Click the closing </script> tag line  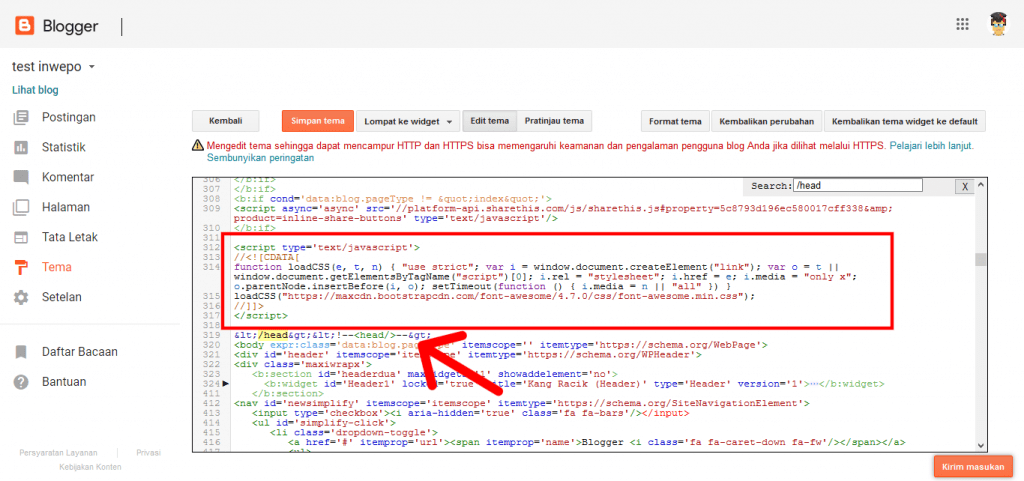(261, 315)
